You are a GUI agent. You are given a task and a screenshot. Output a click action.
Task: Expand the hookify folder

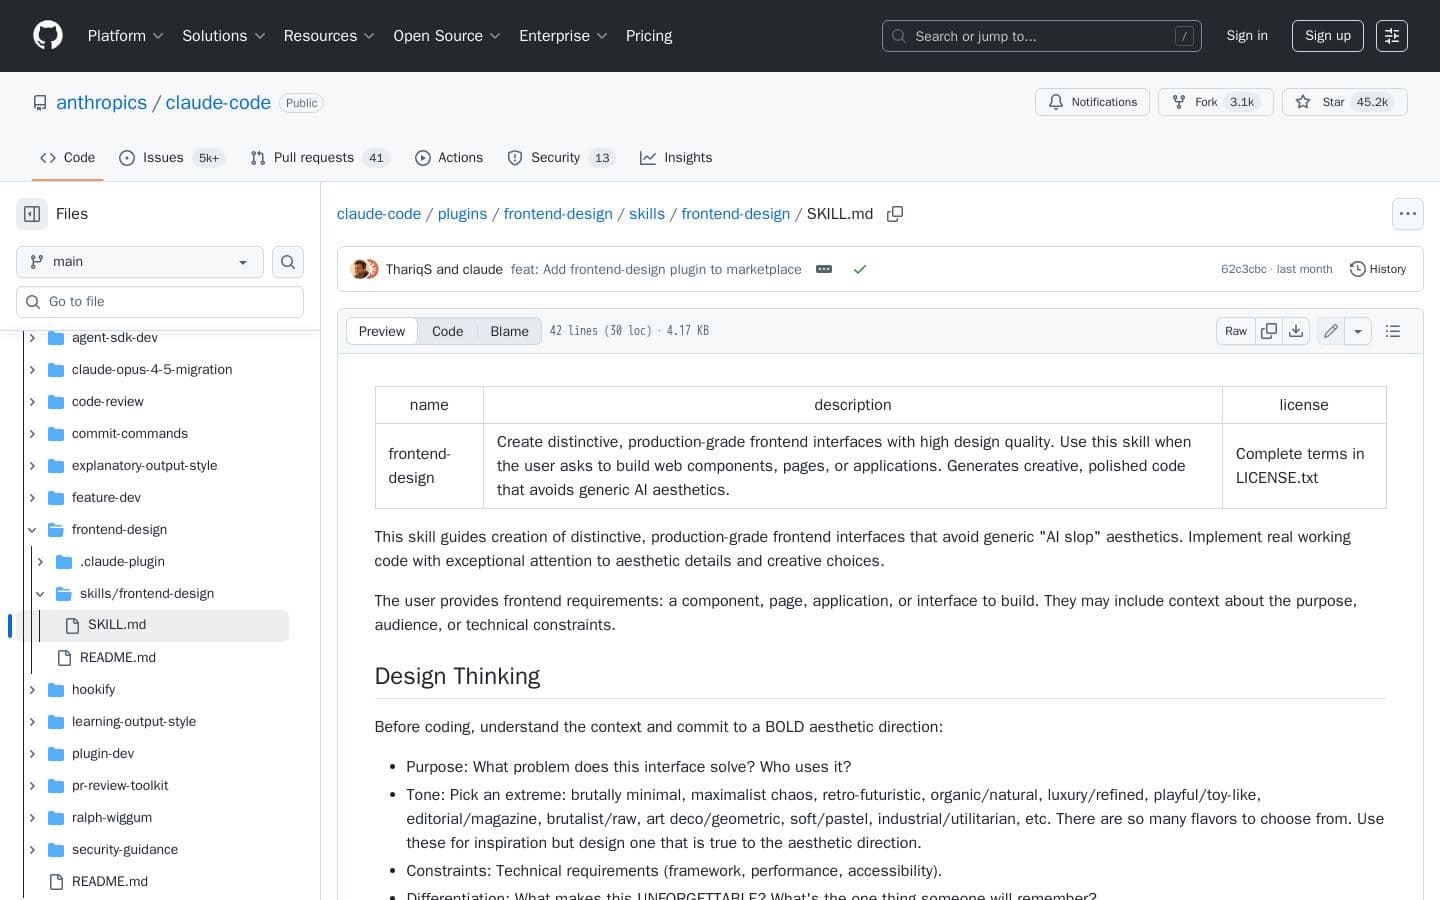click(32, 689)
